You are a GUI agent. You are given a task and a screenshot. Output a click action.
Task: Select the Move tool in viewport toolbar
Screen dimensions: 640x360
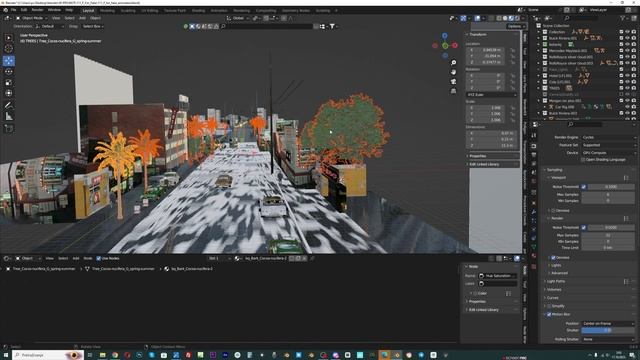coord(9,61)
